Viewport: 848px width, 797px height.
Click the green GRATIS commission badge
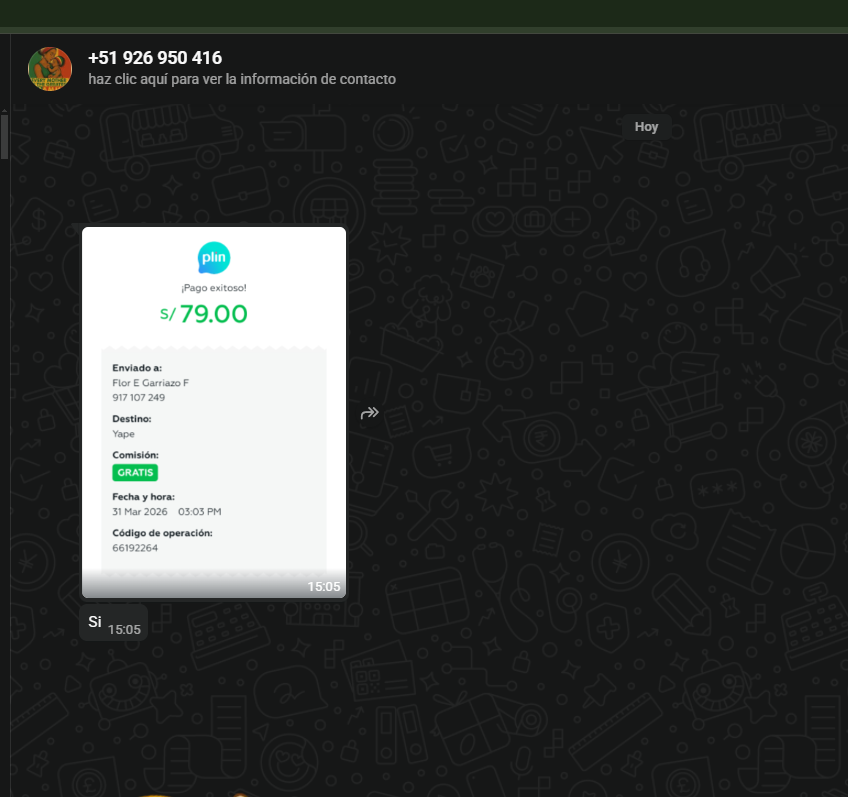click(x=135, y=472)
